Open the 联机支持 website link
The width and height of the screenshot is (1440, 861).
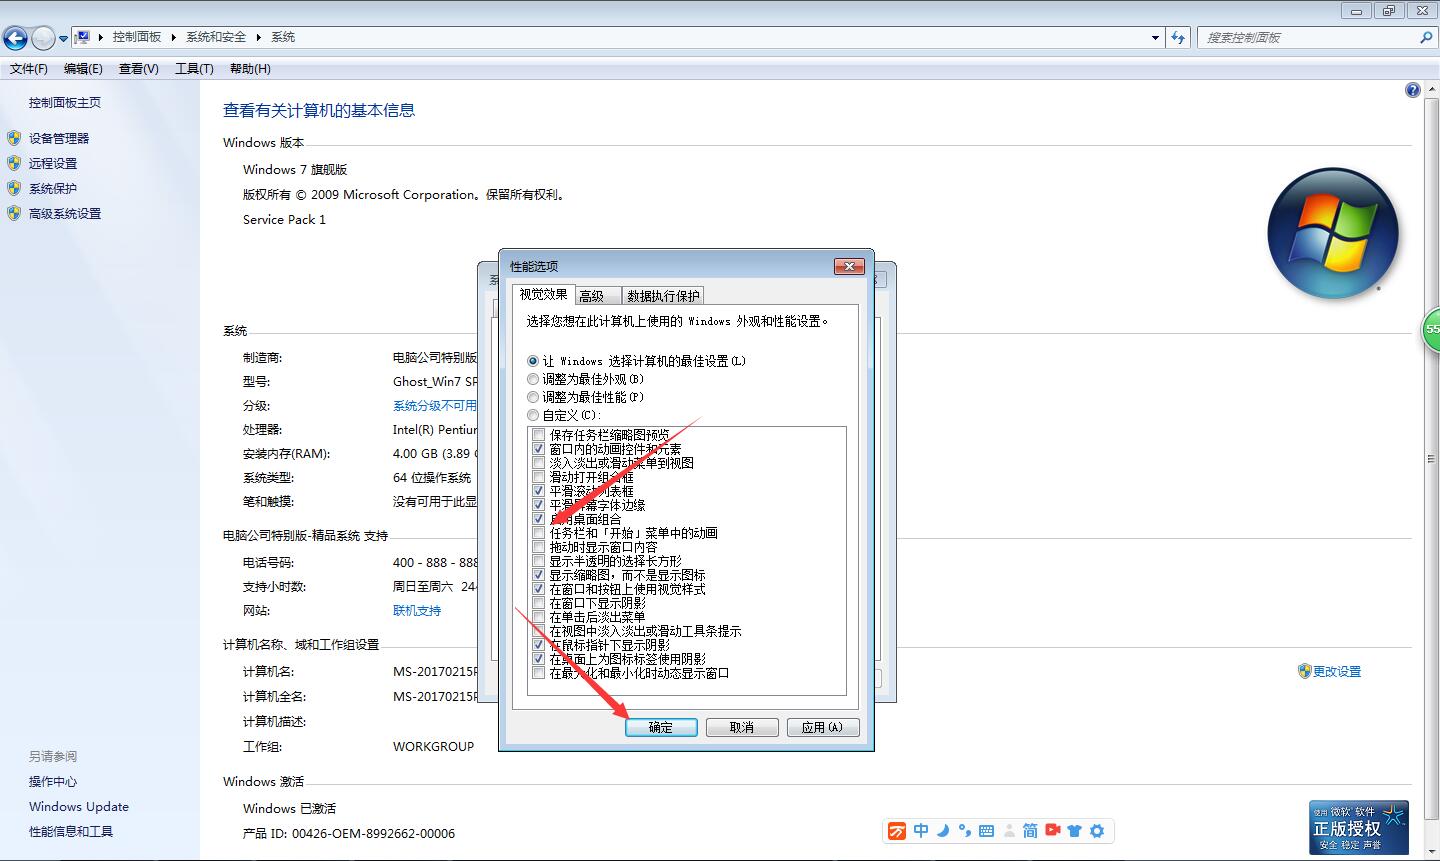coord(417,610)
